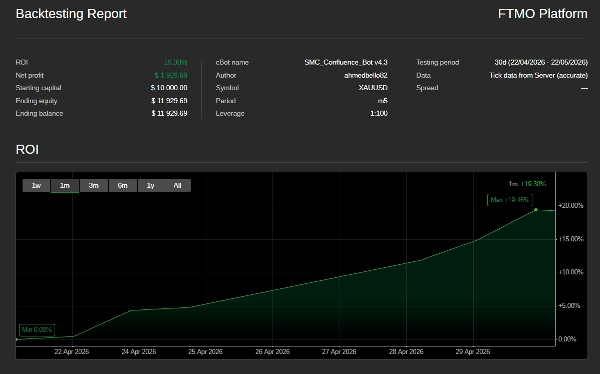Viewport: 600px width, 374px height.
Task: Click the Ending balance label
Action: [39, 113]
